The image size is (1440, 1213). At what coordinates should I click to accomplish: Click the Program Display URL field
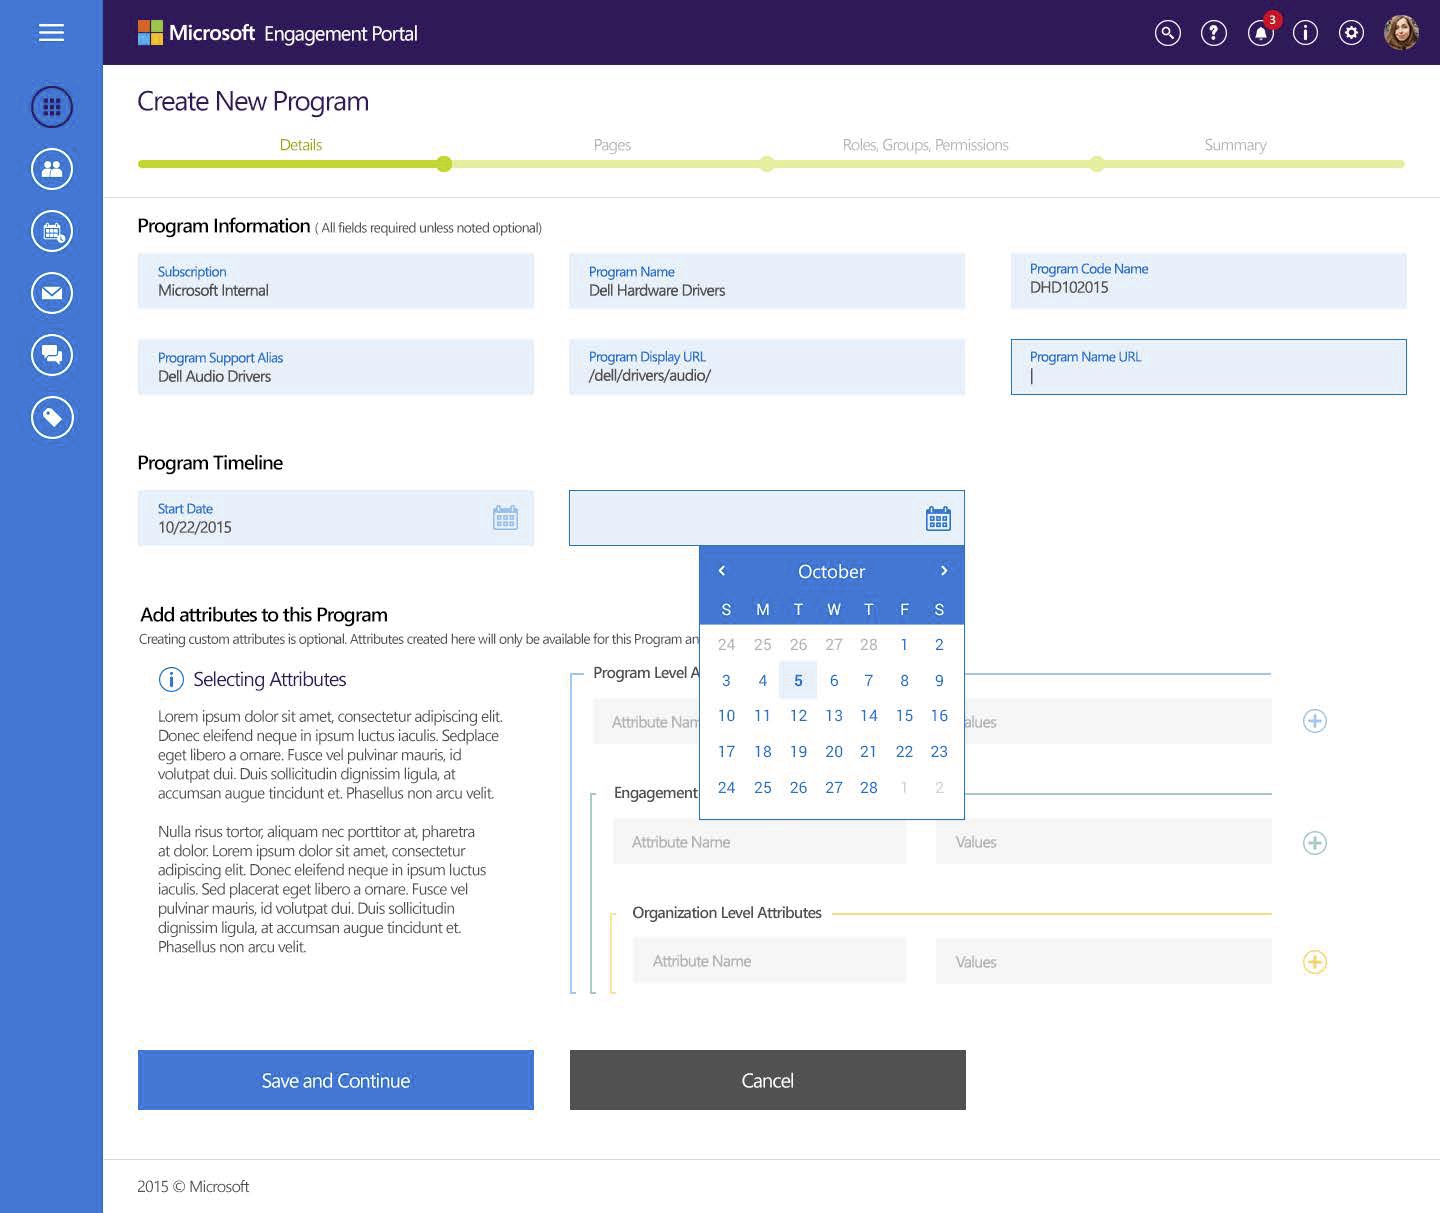coord(767,367)
